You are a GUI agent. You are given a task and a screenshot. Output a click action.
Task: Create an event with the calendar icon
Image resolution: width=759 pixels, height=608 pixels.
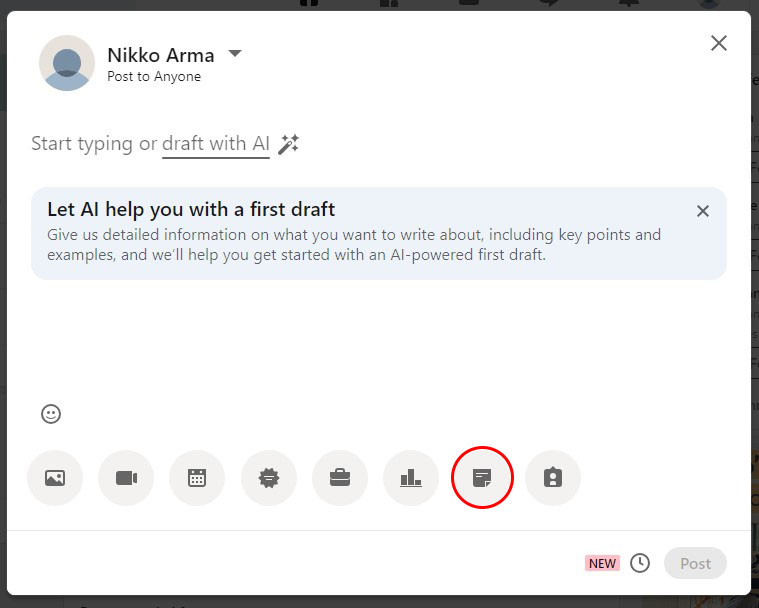[197, 478]
